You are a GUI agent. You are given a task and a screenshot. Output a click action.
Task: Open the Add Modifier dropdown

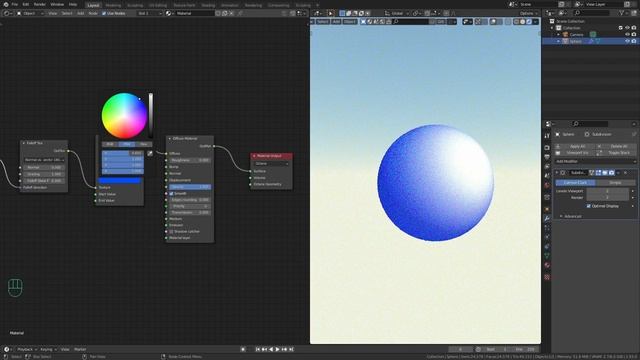[x=596, y=162]
